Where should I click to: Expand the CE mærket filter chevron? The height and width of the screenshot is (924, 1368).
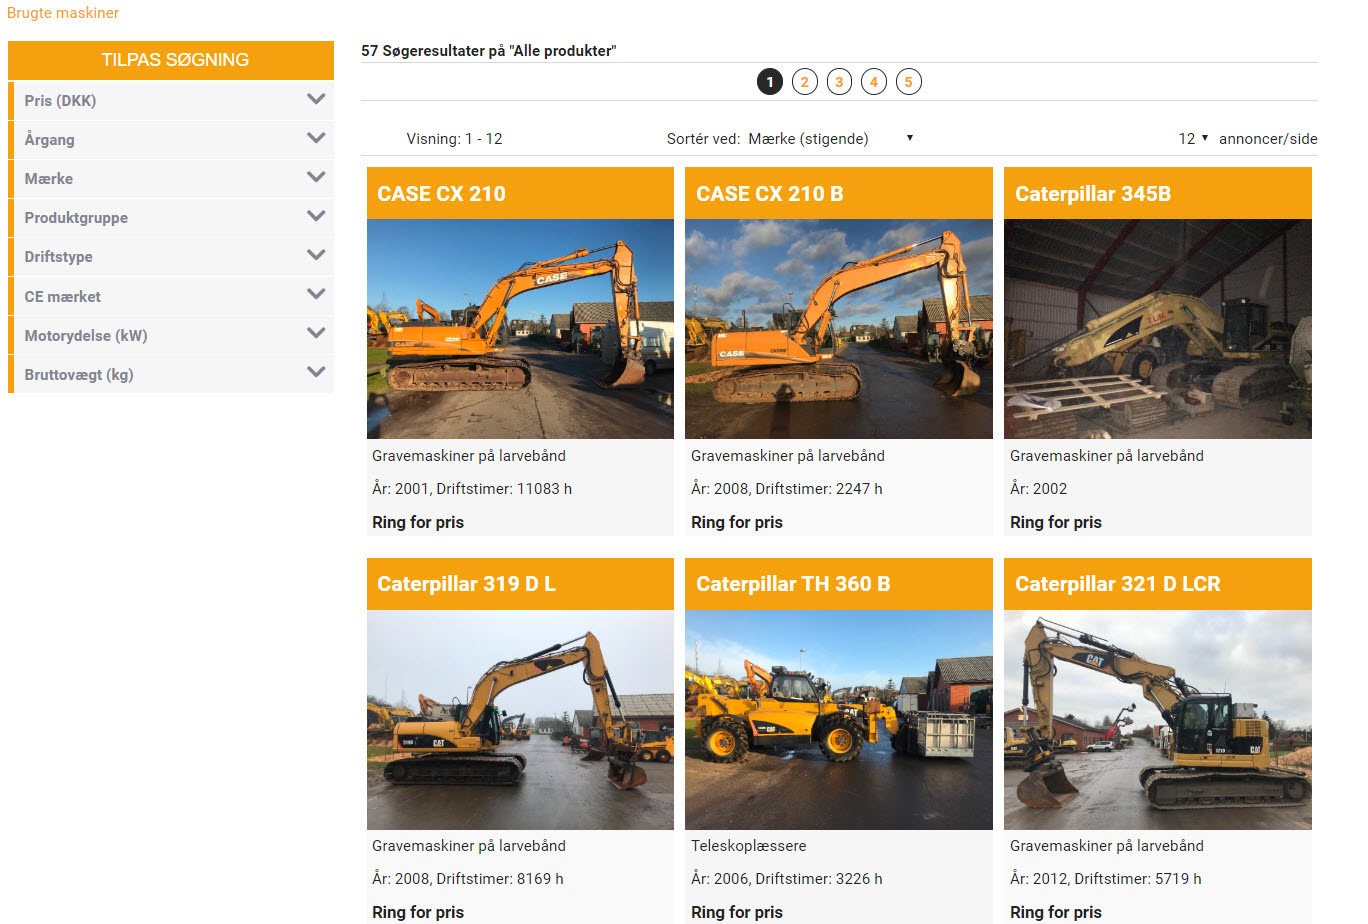tap(316, 294)
